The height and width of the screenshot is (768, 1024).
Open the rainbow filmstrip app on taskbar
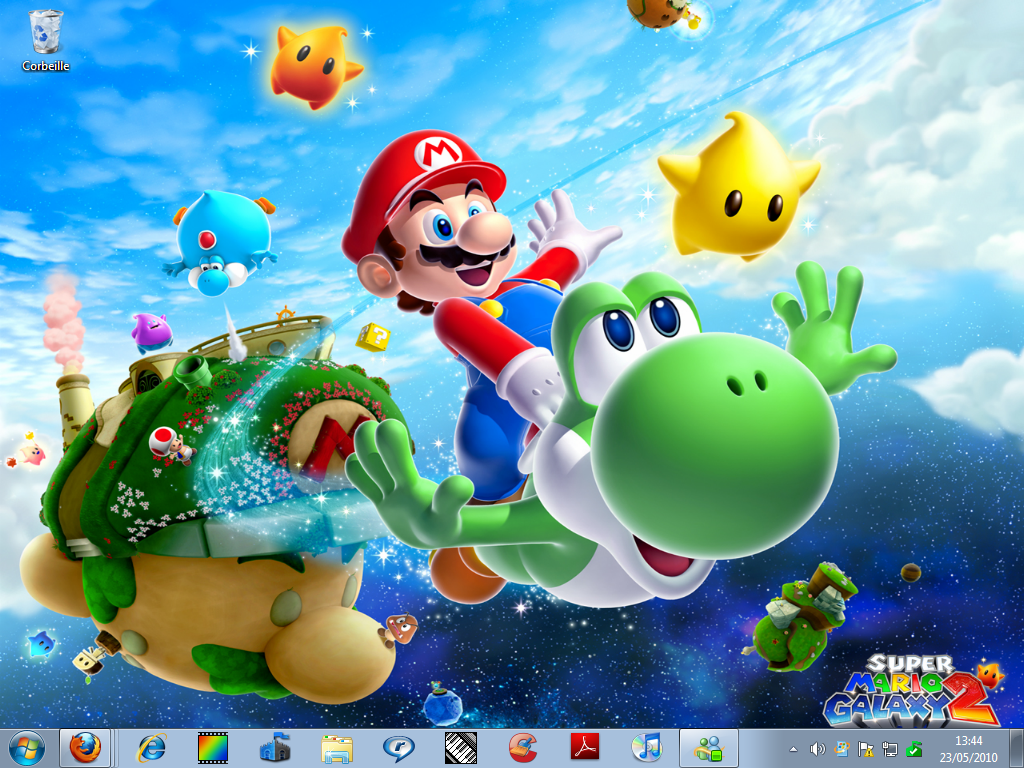(x=213, y=748)
